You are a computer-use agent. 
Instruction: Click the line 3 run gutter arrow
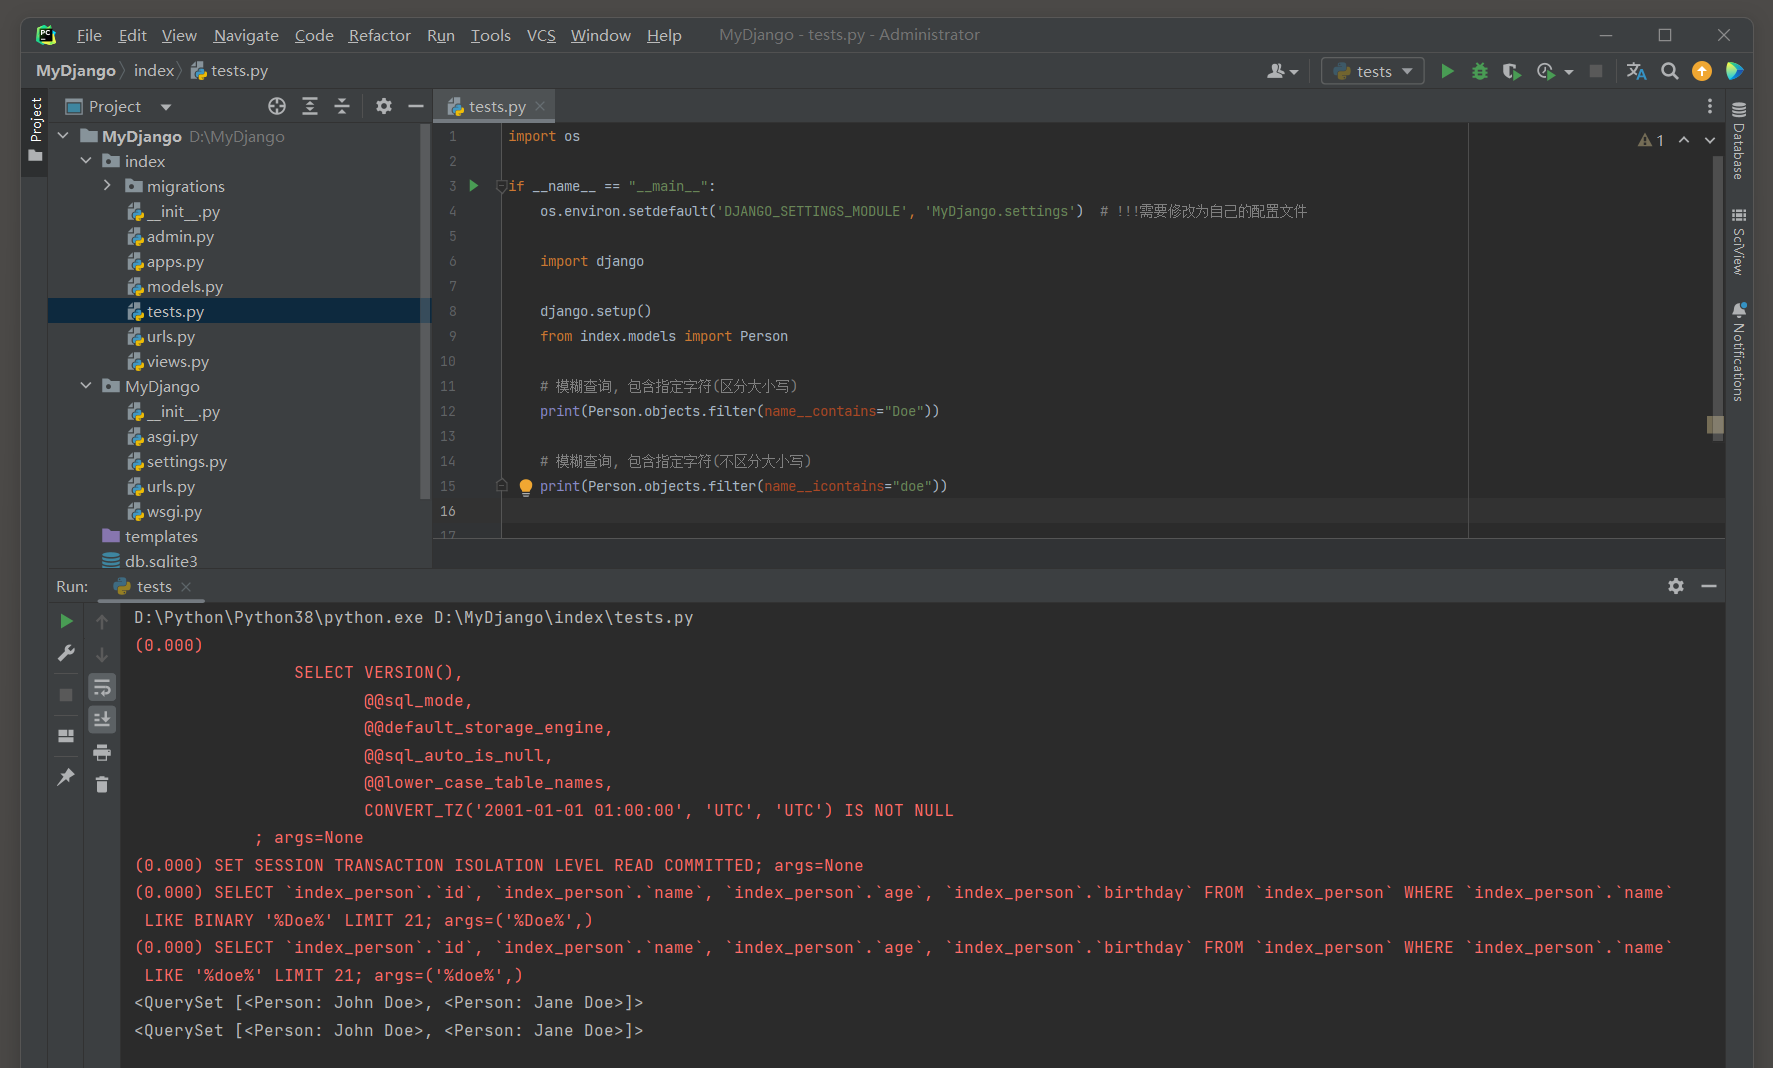point(474,186)
